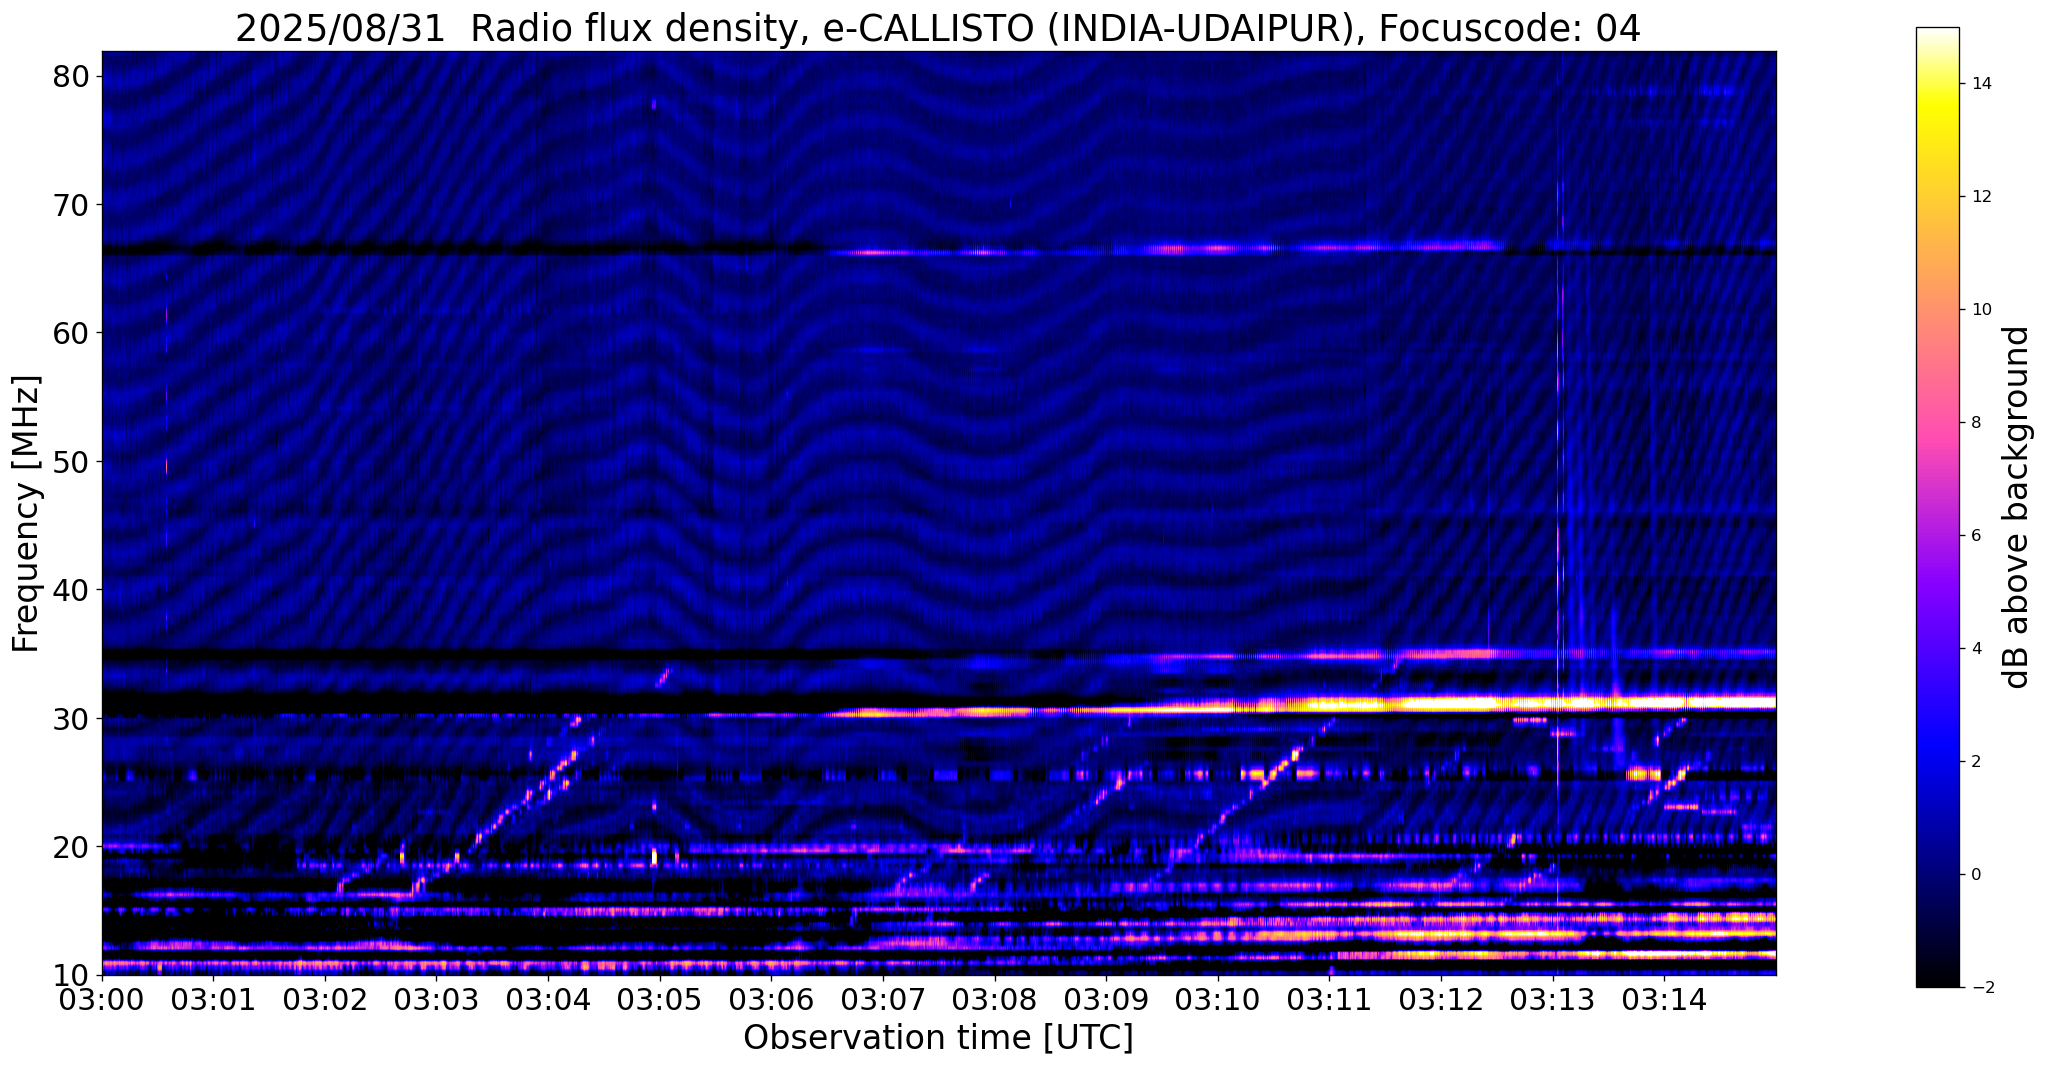2047x1067 pixels.
Task: Click the 03:04 time tick label
Action: tap(548, 999)
